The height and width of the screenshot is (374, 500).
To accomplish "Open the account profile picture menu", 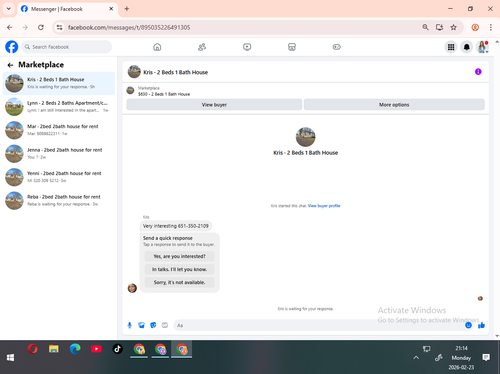I will click(482, 47).
